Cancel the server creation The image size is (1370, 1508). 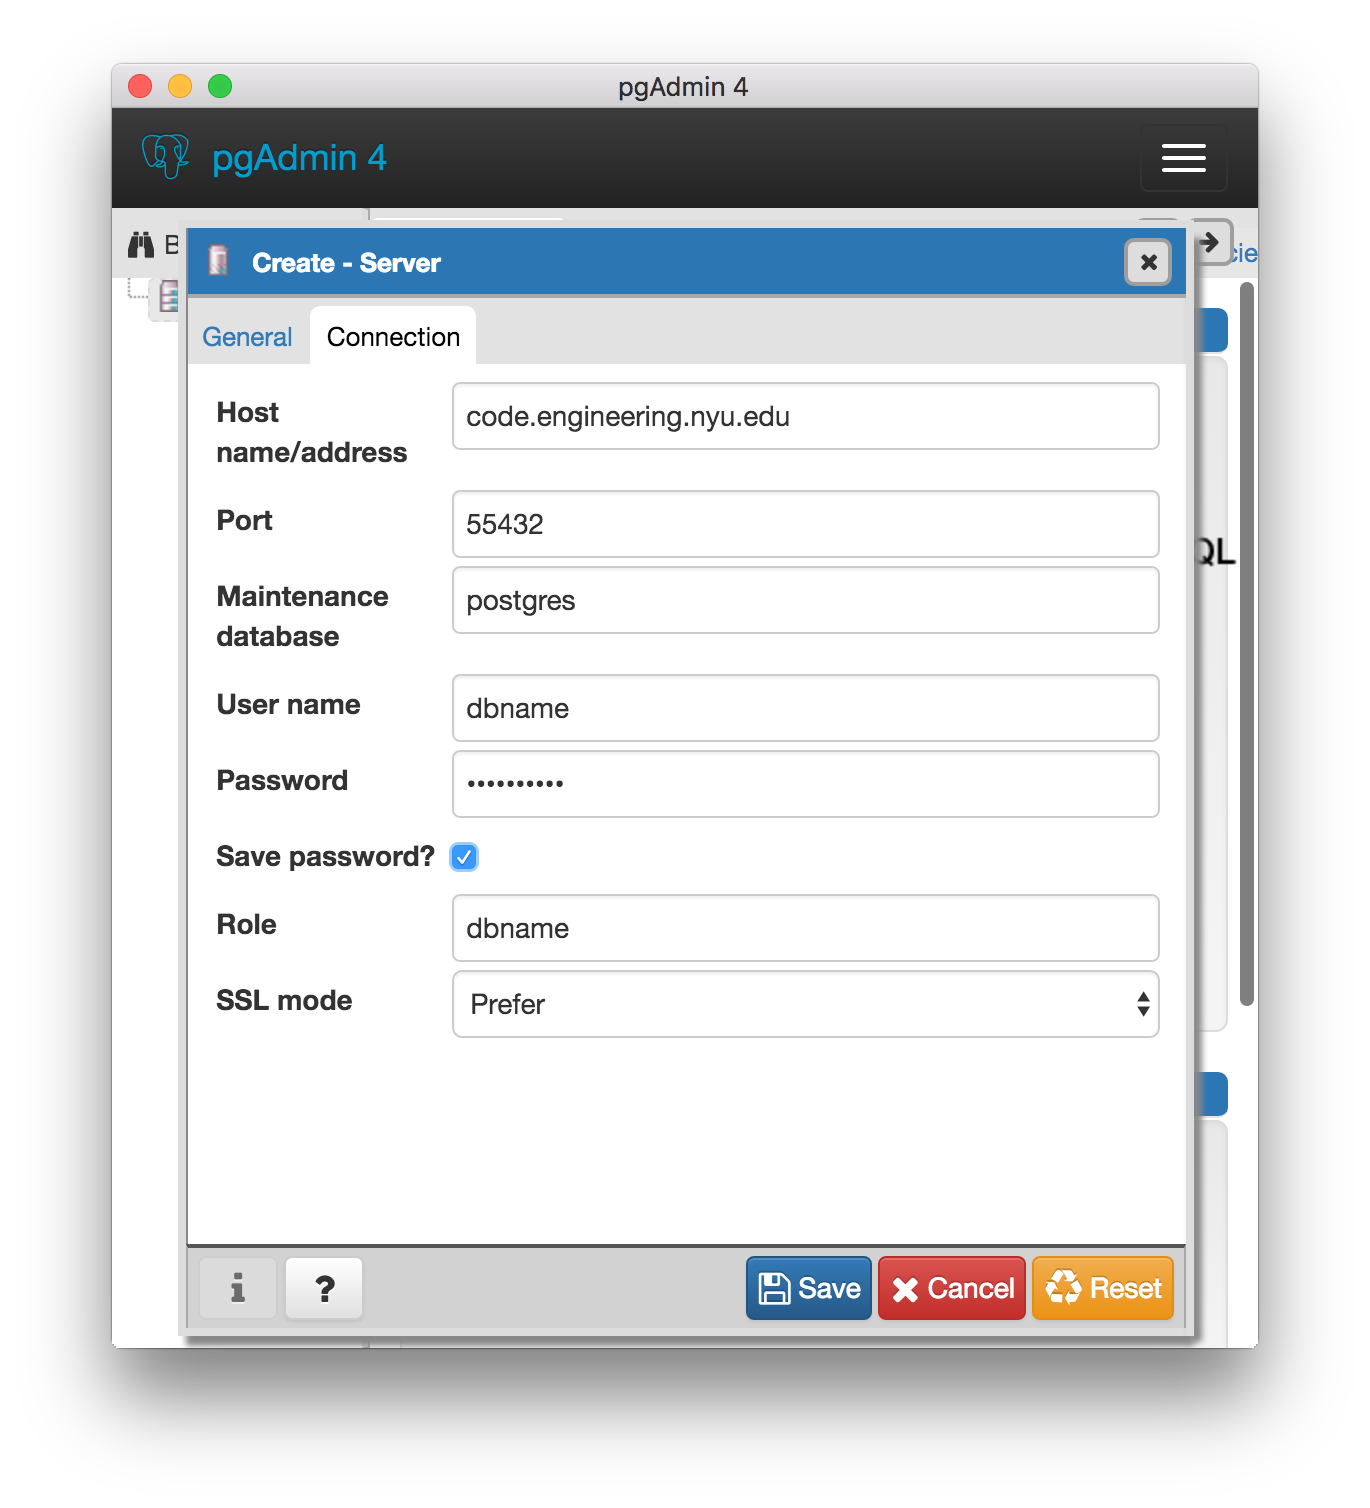click(952, 1288)
